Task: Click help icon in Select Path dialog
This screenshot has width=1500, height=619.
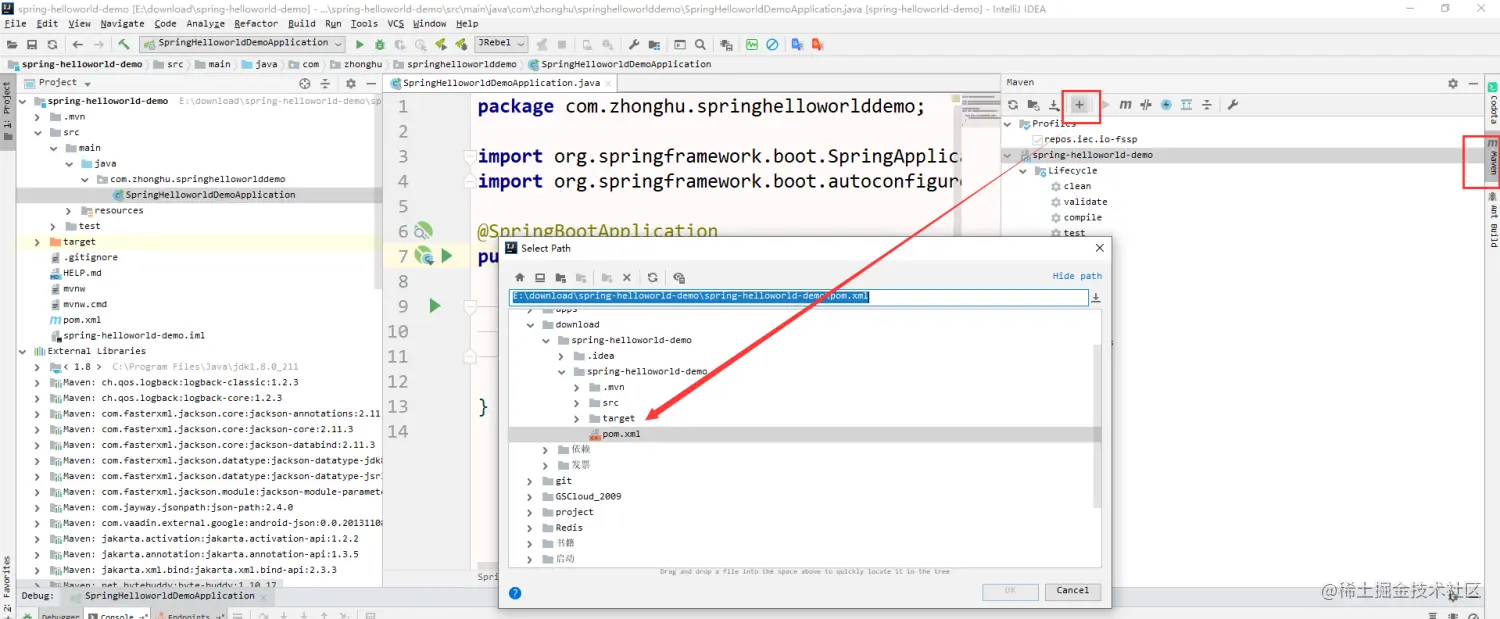Action: click(x=515, y=592)
